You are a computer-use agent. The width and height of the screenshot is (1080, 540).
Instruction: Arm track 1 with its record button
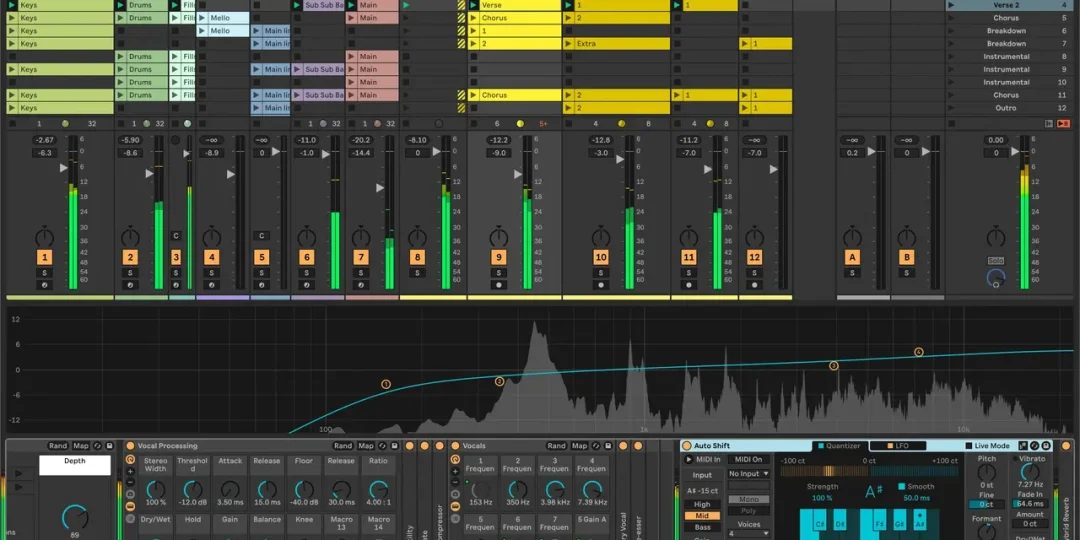click(45, 284)
